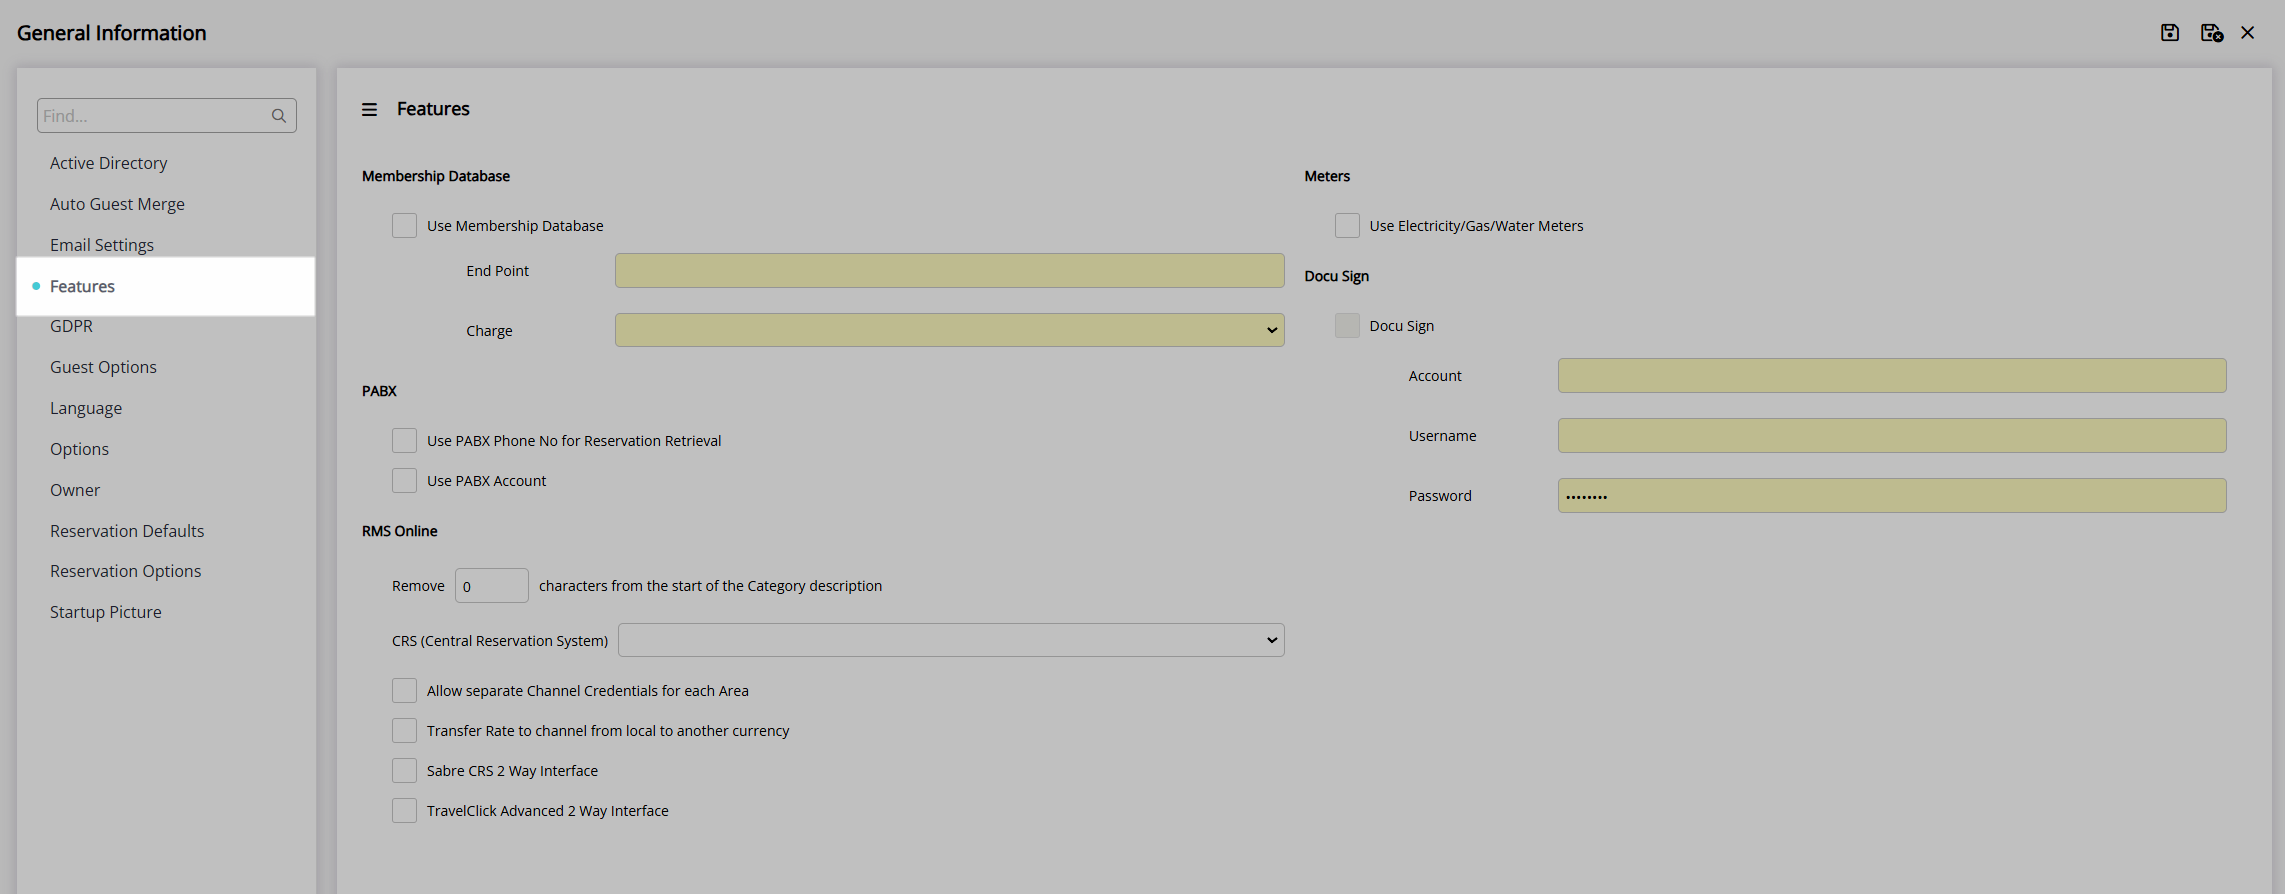Click the Docu Sign Account field
Screen dimensions: 2285x894
(x=1892, y=376)
